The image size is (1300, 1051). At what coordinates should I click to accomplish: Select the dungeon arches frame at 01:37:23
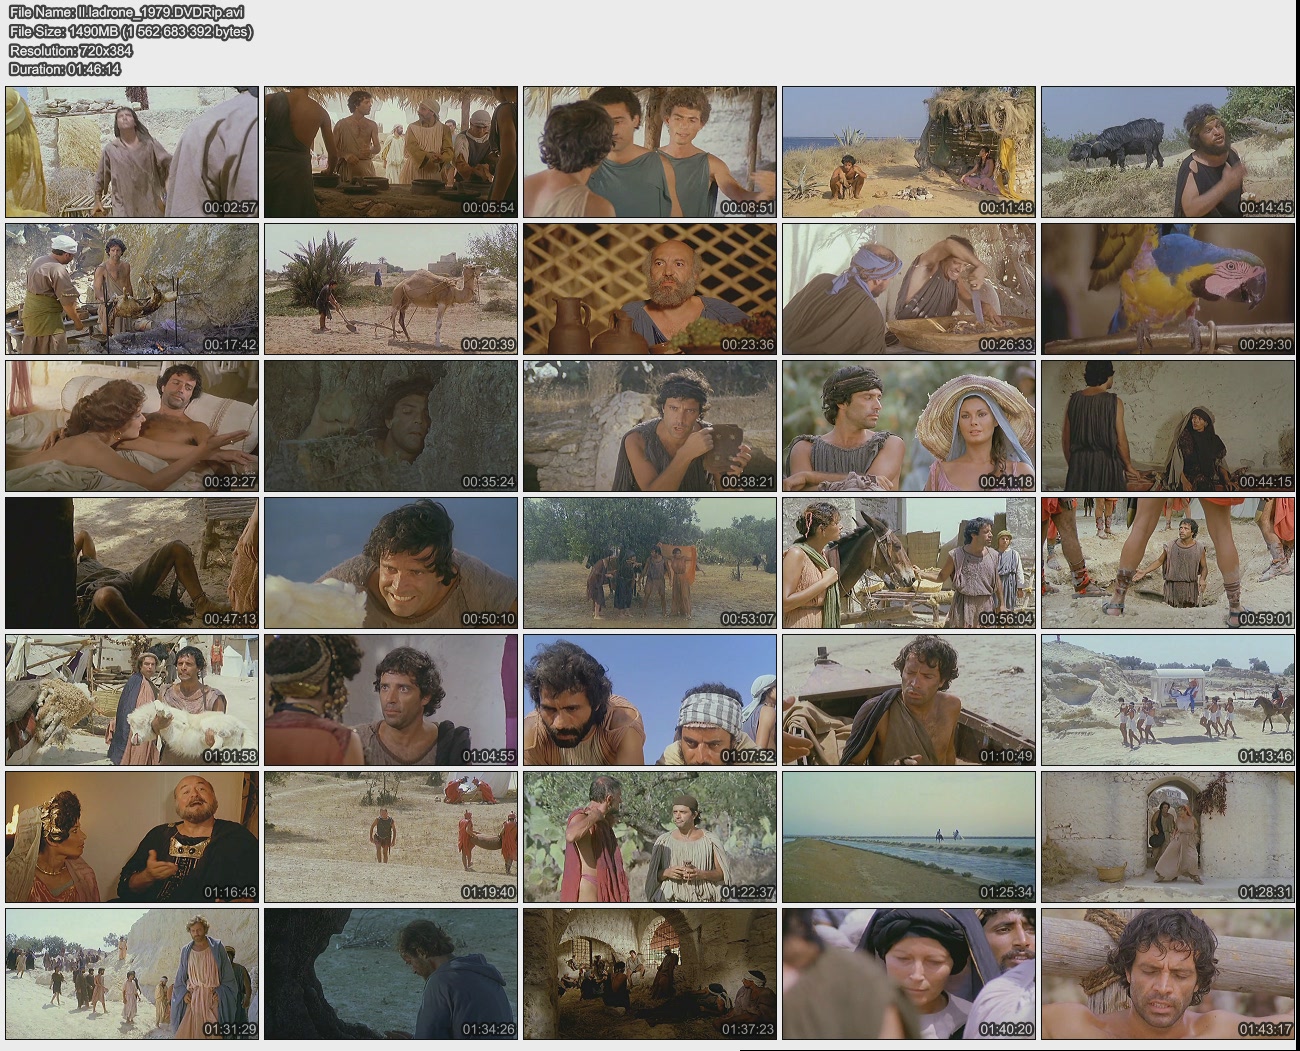click(x=649, y=974)
